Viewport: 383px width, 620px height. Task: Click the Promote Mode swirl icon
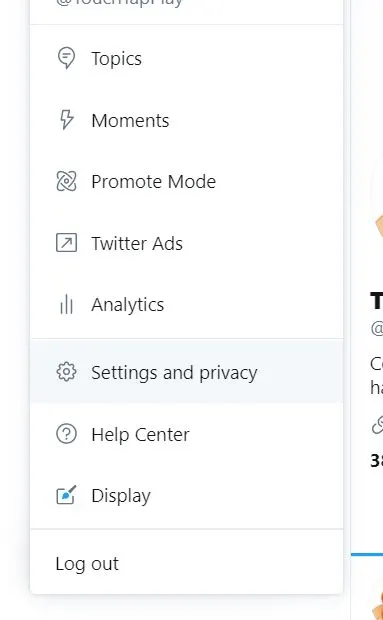point(66,181)
